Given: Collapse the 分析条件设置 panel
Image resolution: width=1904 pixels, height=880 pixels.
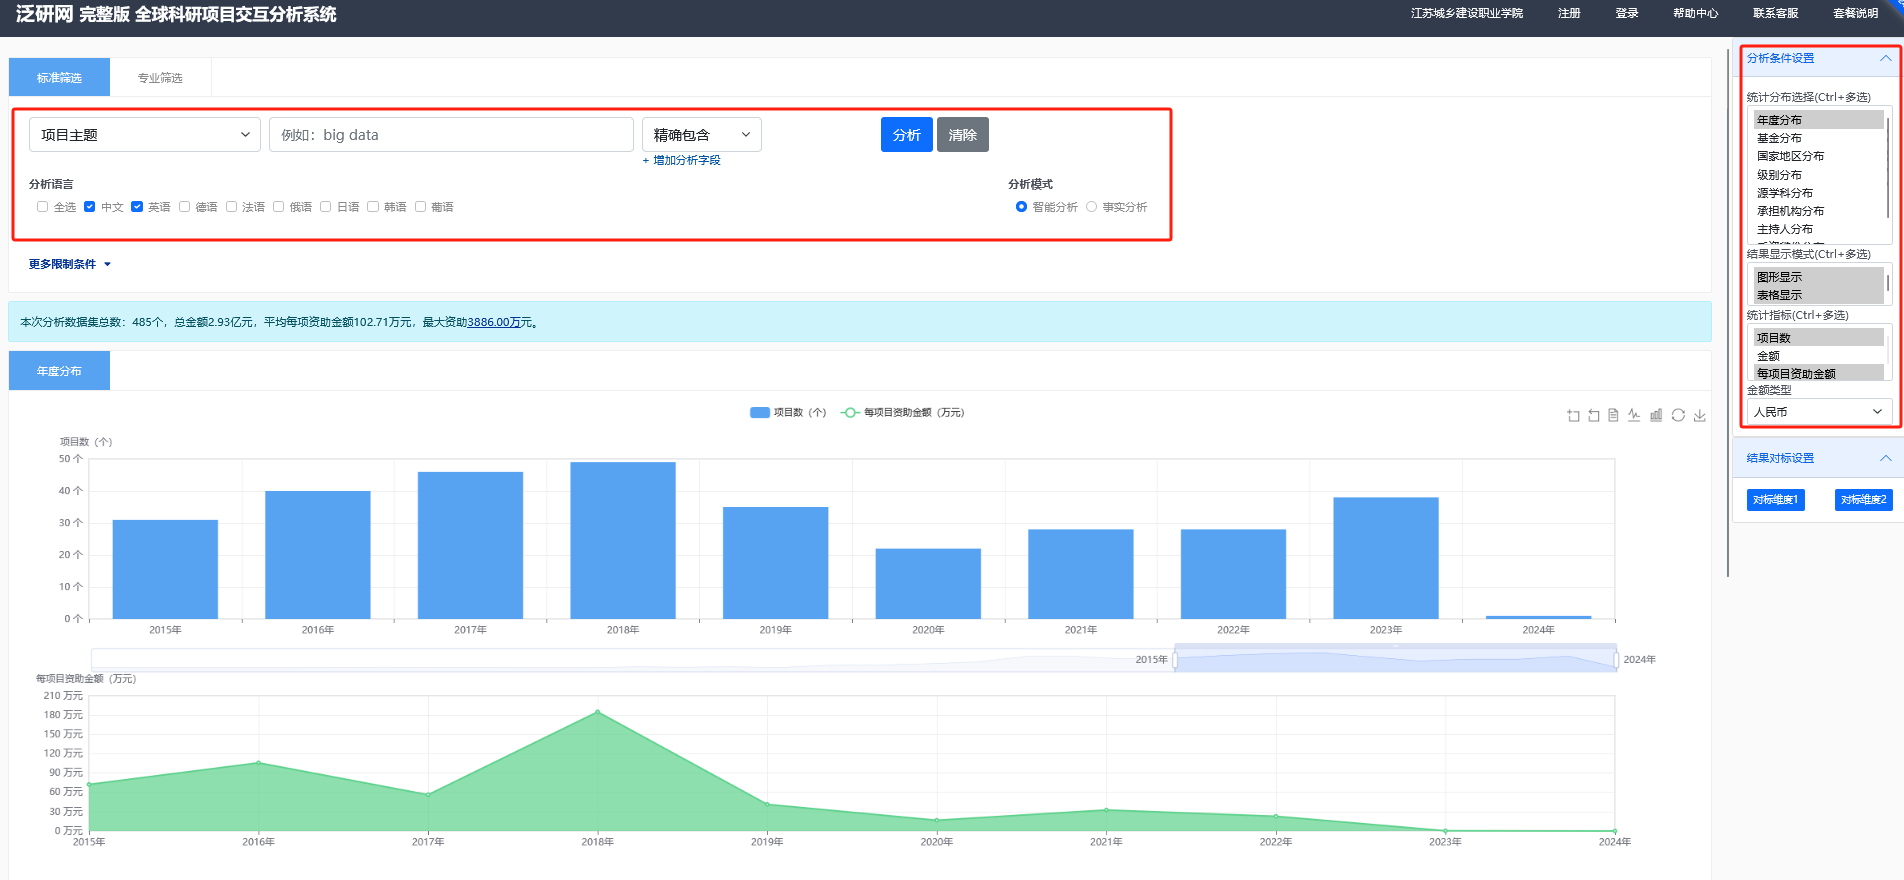Looking at the screenshot, I should [1885, 58].
